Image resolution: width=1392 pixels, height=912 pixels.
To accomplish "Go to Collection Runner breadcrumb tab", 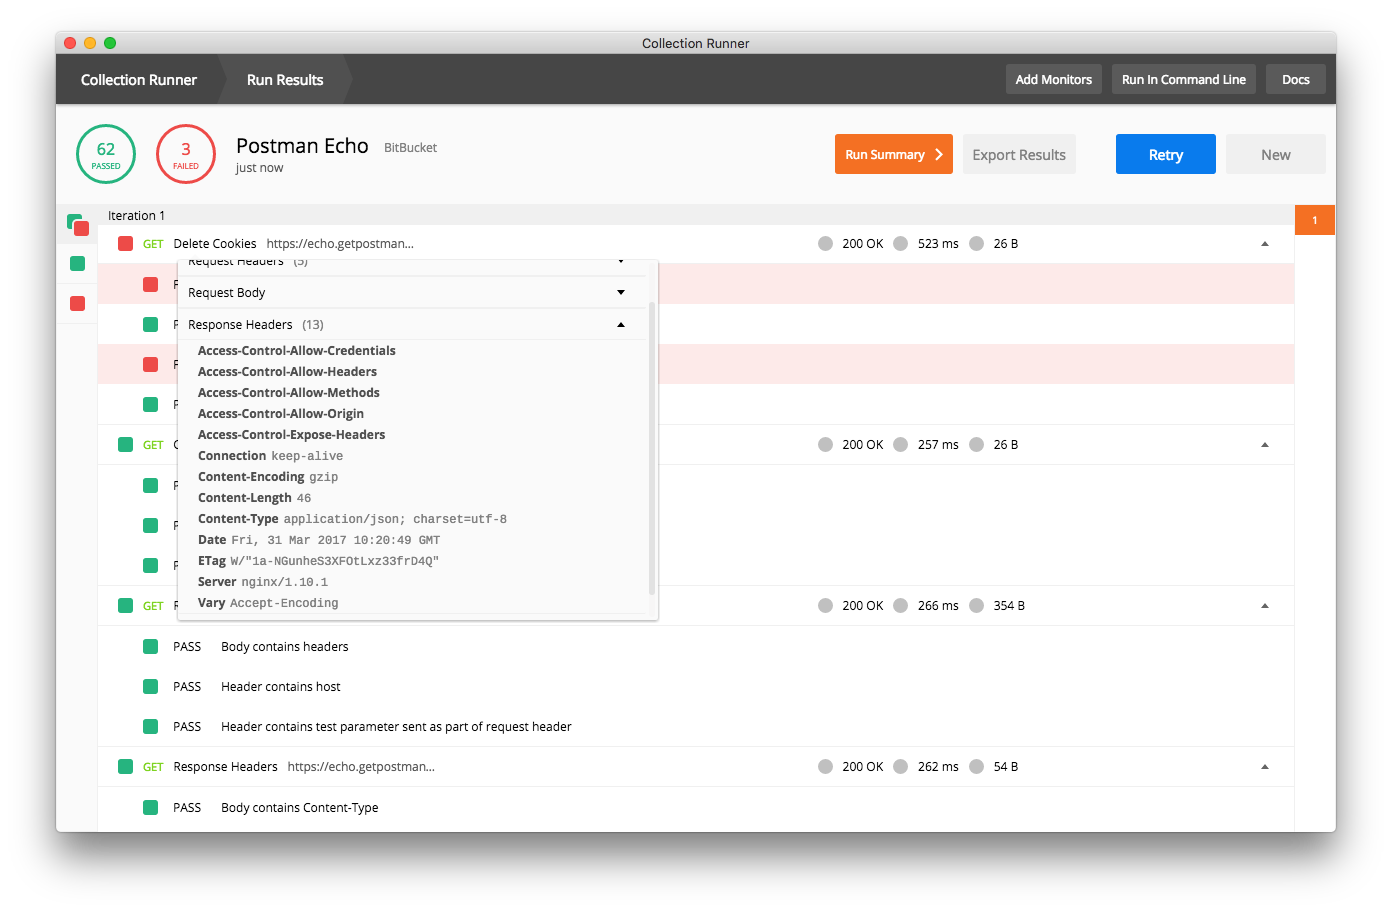I will point(138,80).
